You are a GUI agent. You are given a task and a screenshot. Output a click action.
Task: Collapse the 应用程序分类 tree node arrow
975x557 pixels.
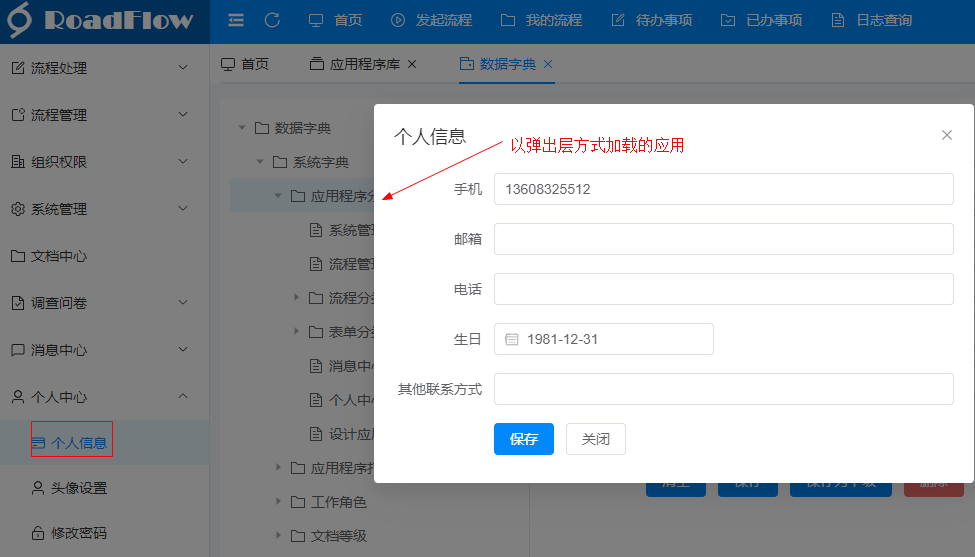tap(278, 196)
